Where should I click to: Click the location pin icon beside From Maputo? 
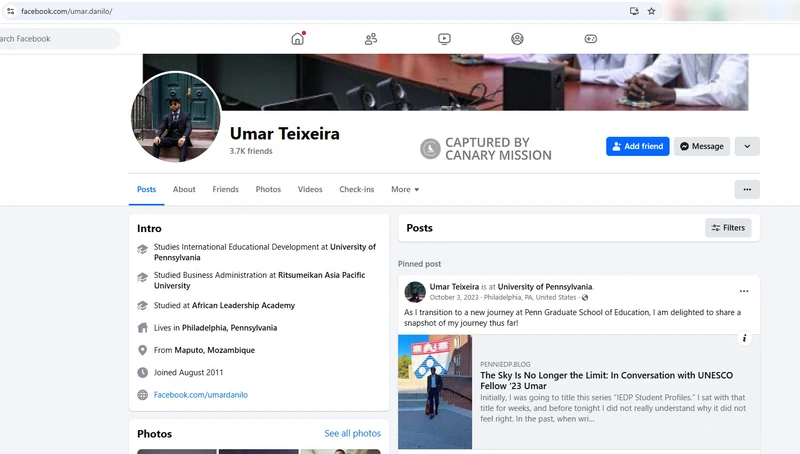pyautogui.click(x=142, y=350)
